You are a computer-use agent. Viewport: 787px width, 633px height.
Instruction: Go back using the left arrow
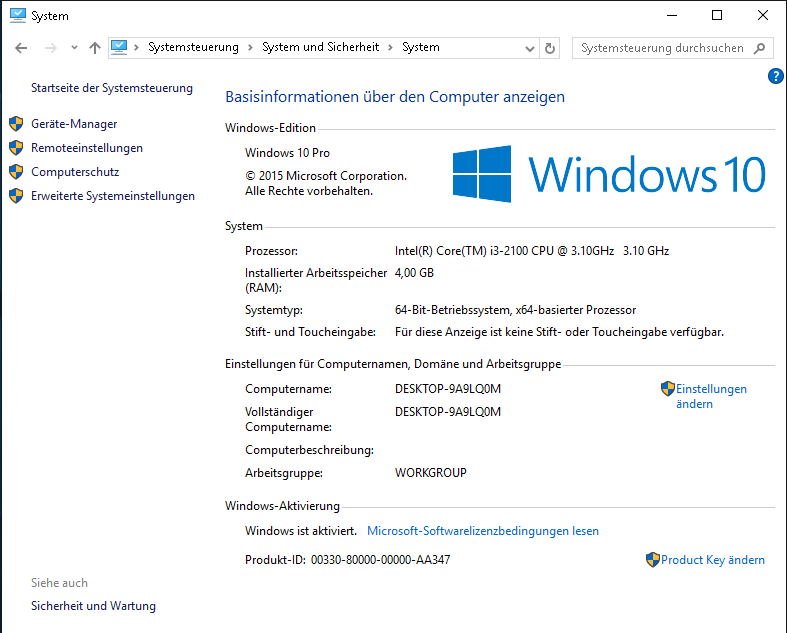point(21,48)
